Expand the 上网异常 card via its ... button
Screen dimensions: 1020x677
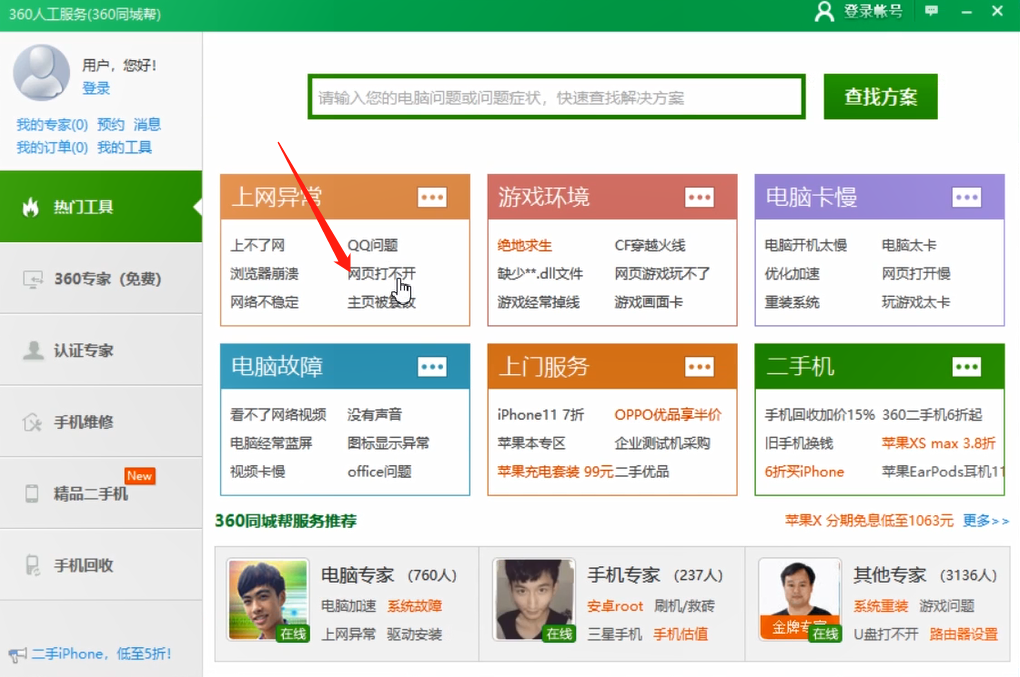coord(432,197)
